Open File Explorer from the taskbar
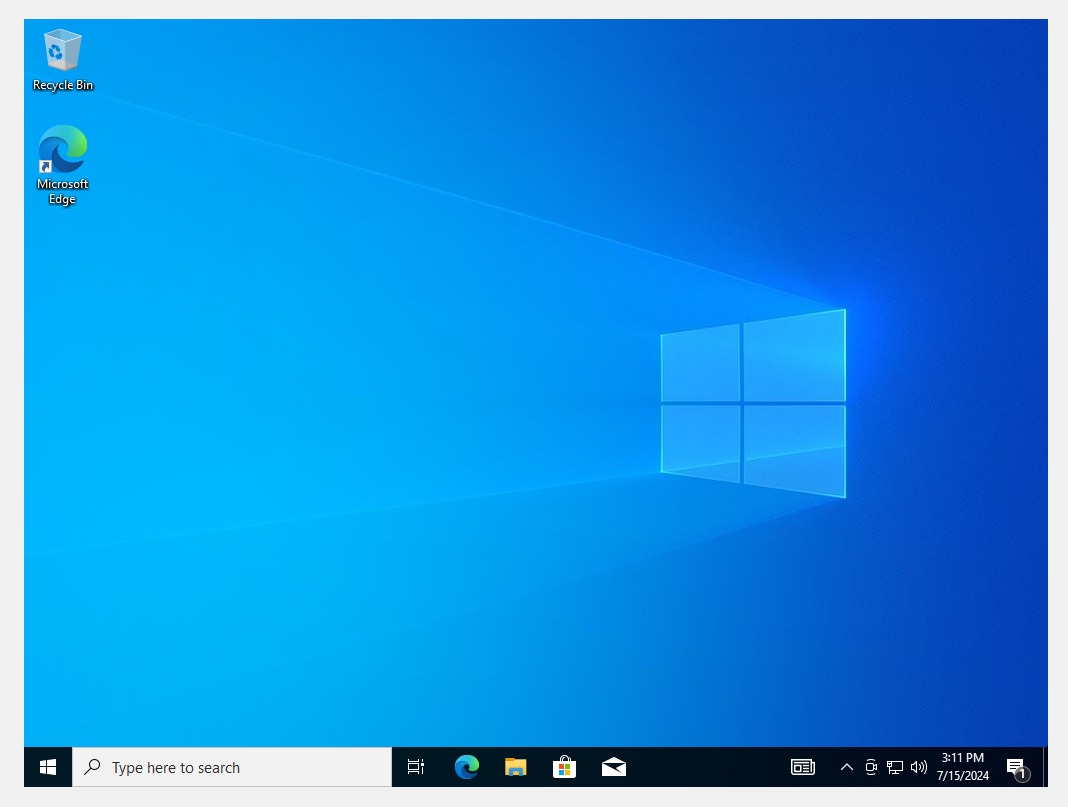Viewport: 1068px width, 807px height. [516, 768]
